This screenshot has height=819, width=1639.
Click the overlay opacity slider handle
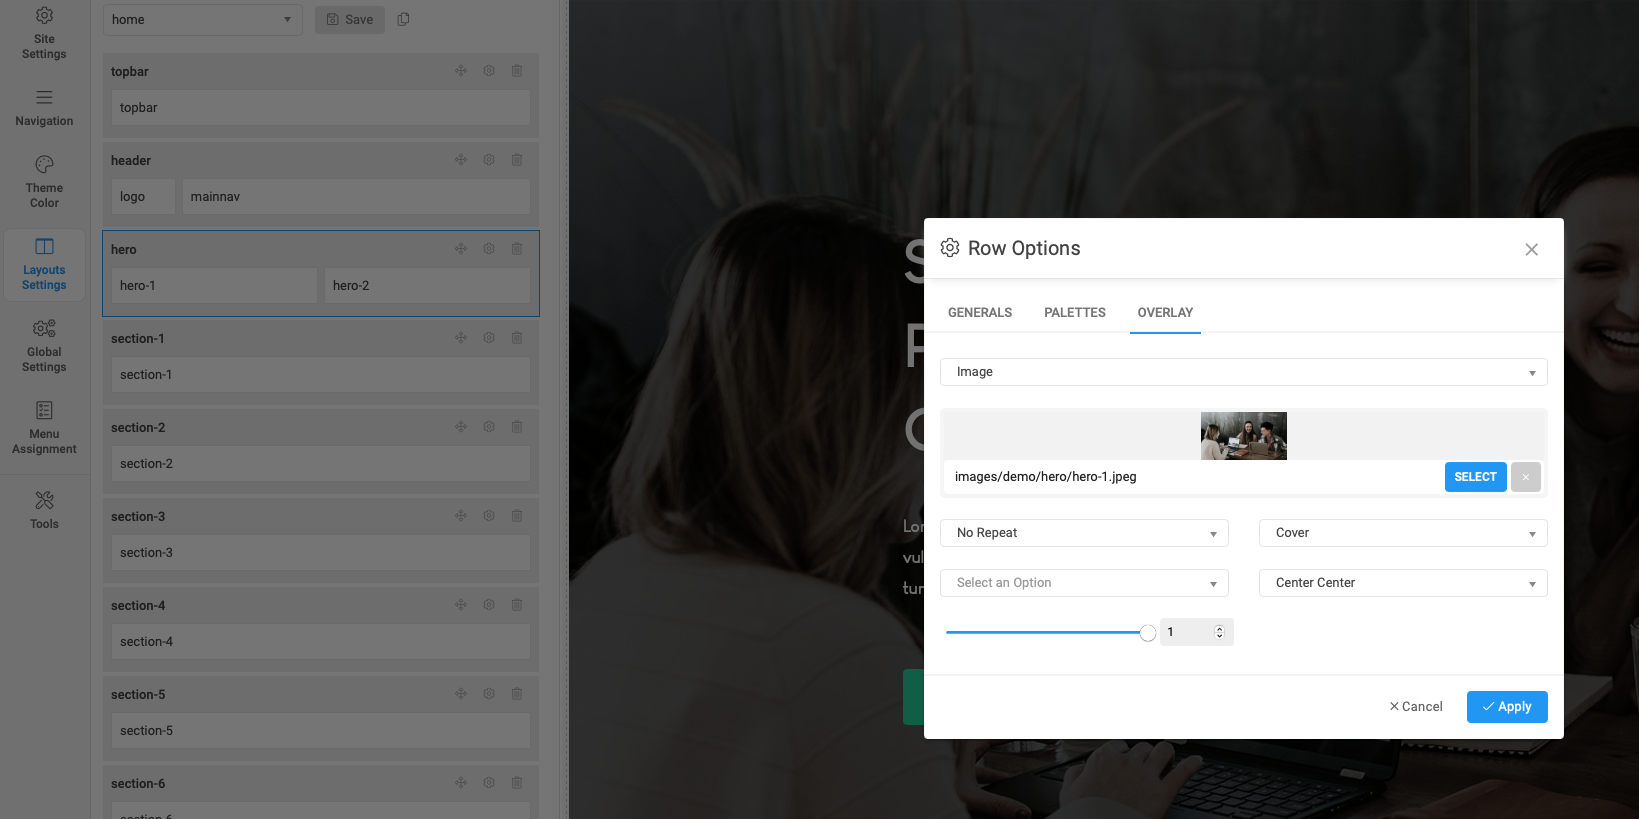[x=1148, y=632]
